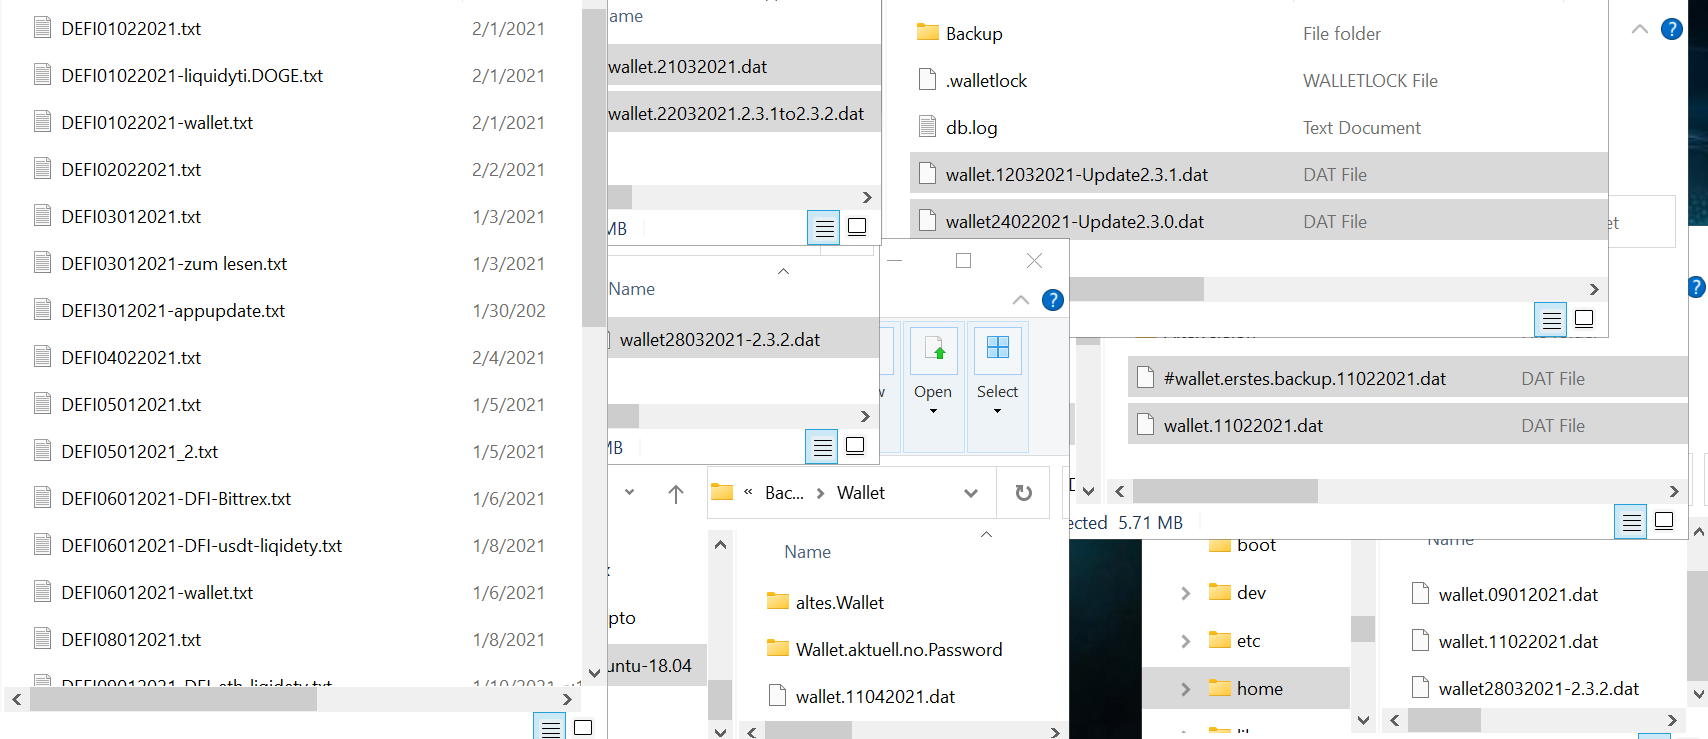Image resolution: width=1708 pixels, height=739 pixels.
Task: Click the DEFI05012021.txt file icon
Action: pos(42,403)
